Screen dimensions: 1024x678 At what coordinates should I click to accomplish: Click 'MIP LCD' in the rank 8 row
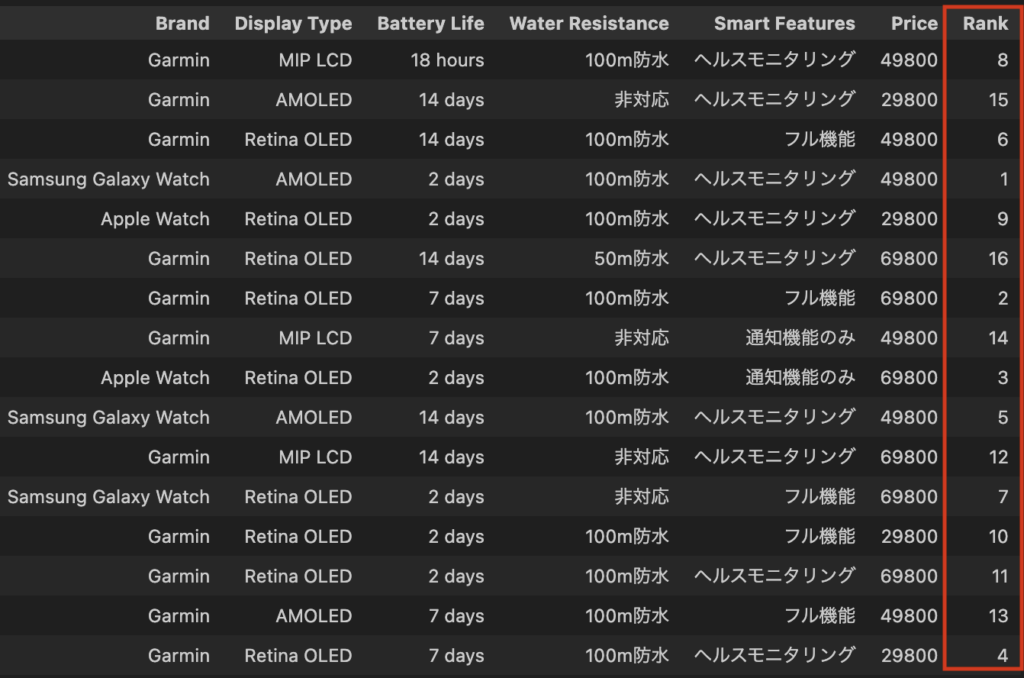[315, 60]
